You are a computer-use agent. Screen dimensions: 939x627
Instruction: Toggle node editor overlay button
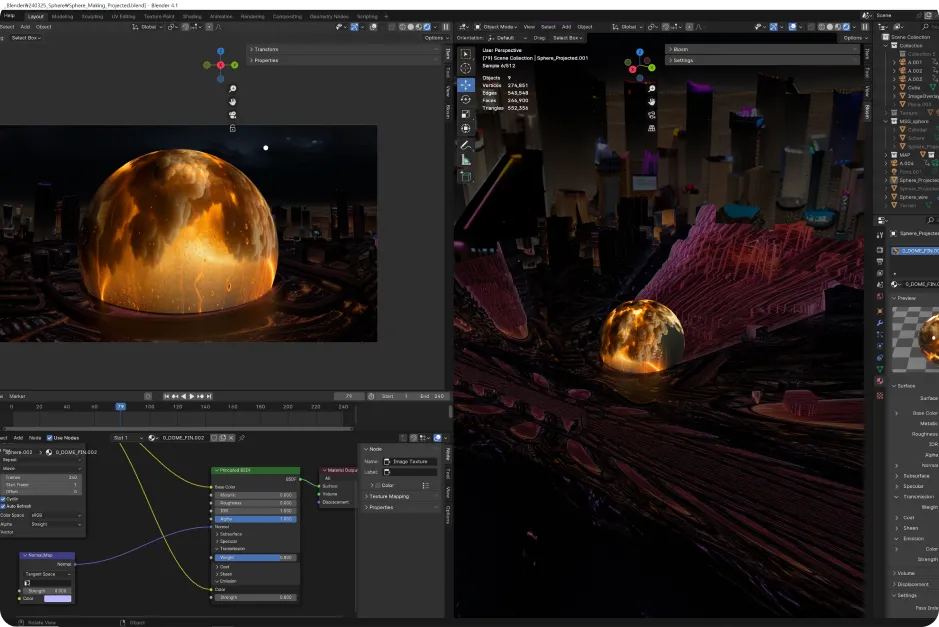click(x=437, y=438)
